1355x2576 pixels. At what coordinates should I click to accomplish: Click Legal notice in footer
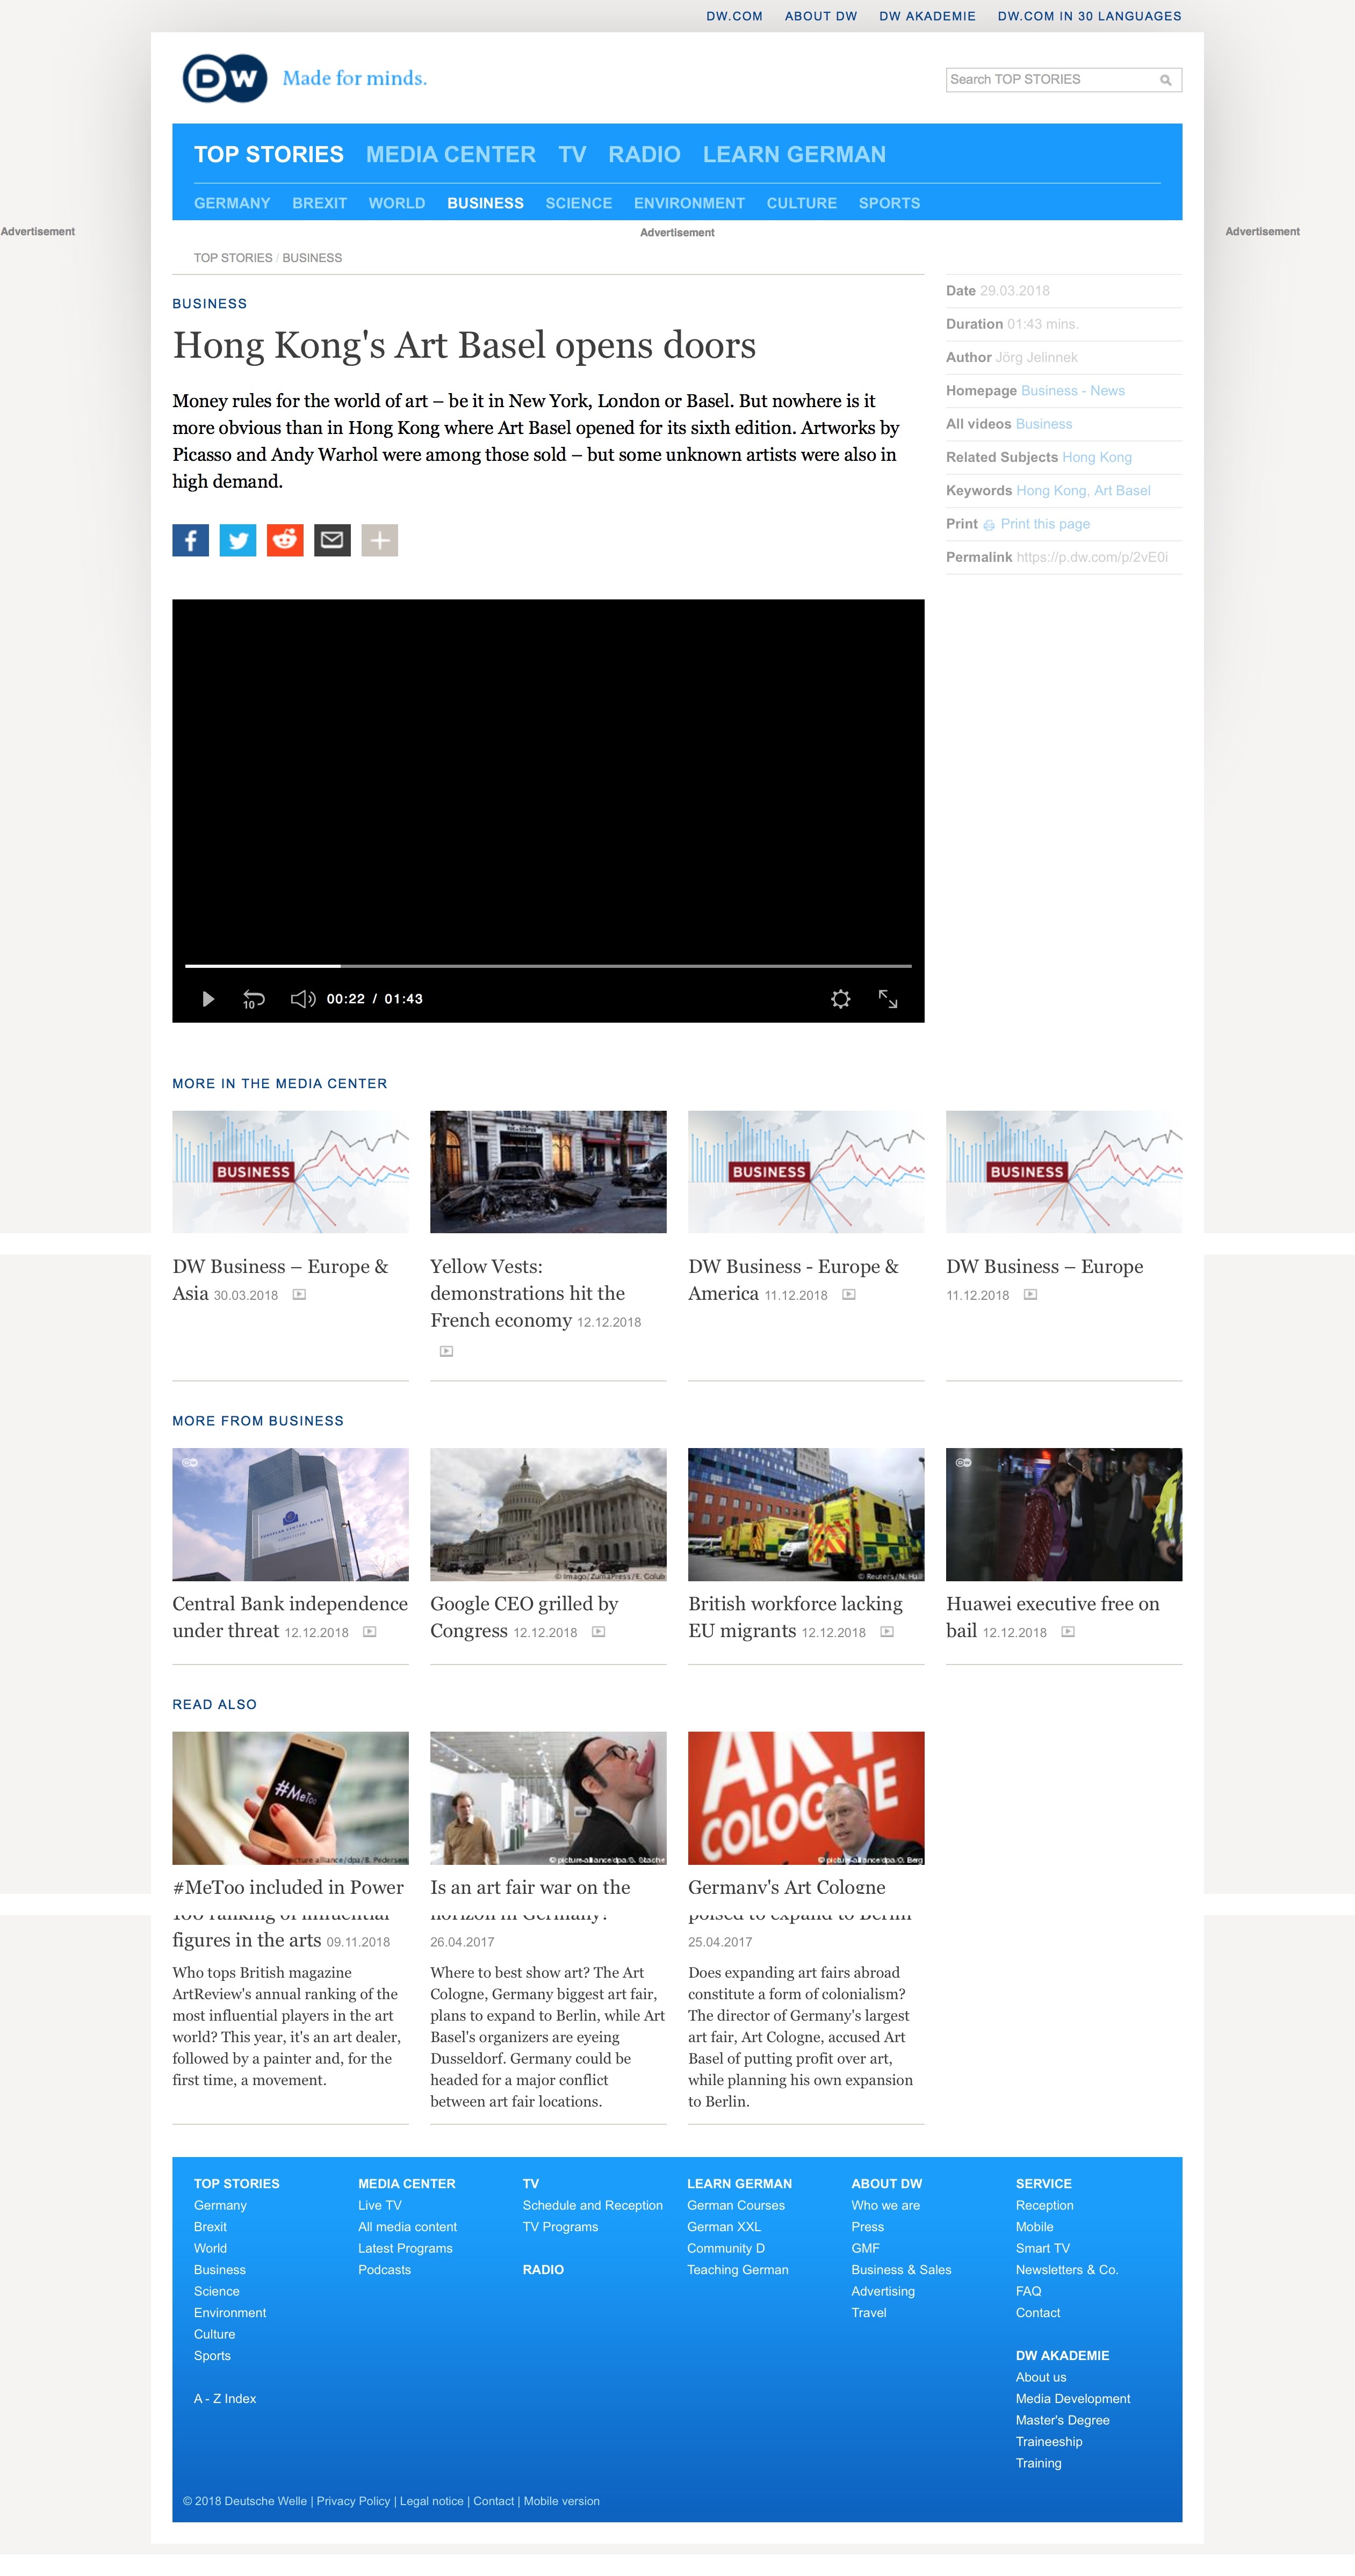point(432,2501)
